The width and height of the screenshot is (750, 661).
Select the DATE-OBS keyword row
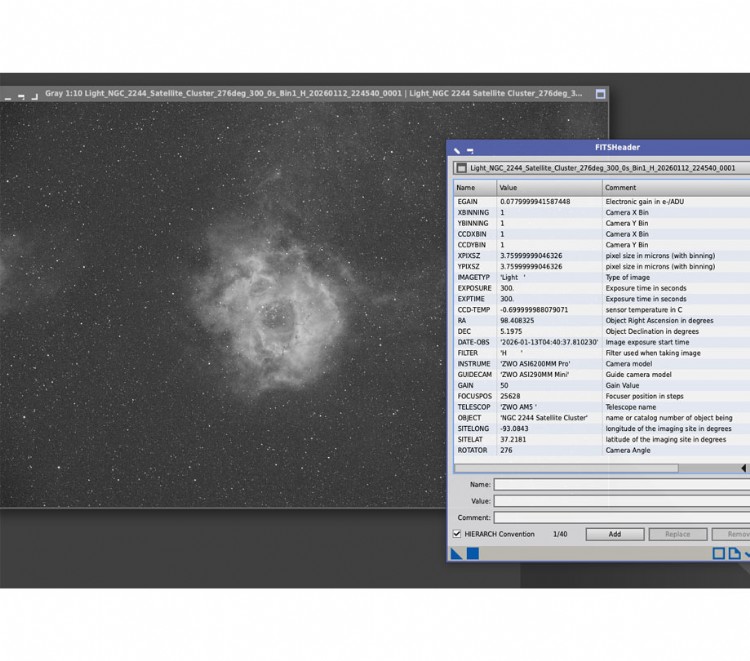tap(602, 342)
